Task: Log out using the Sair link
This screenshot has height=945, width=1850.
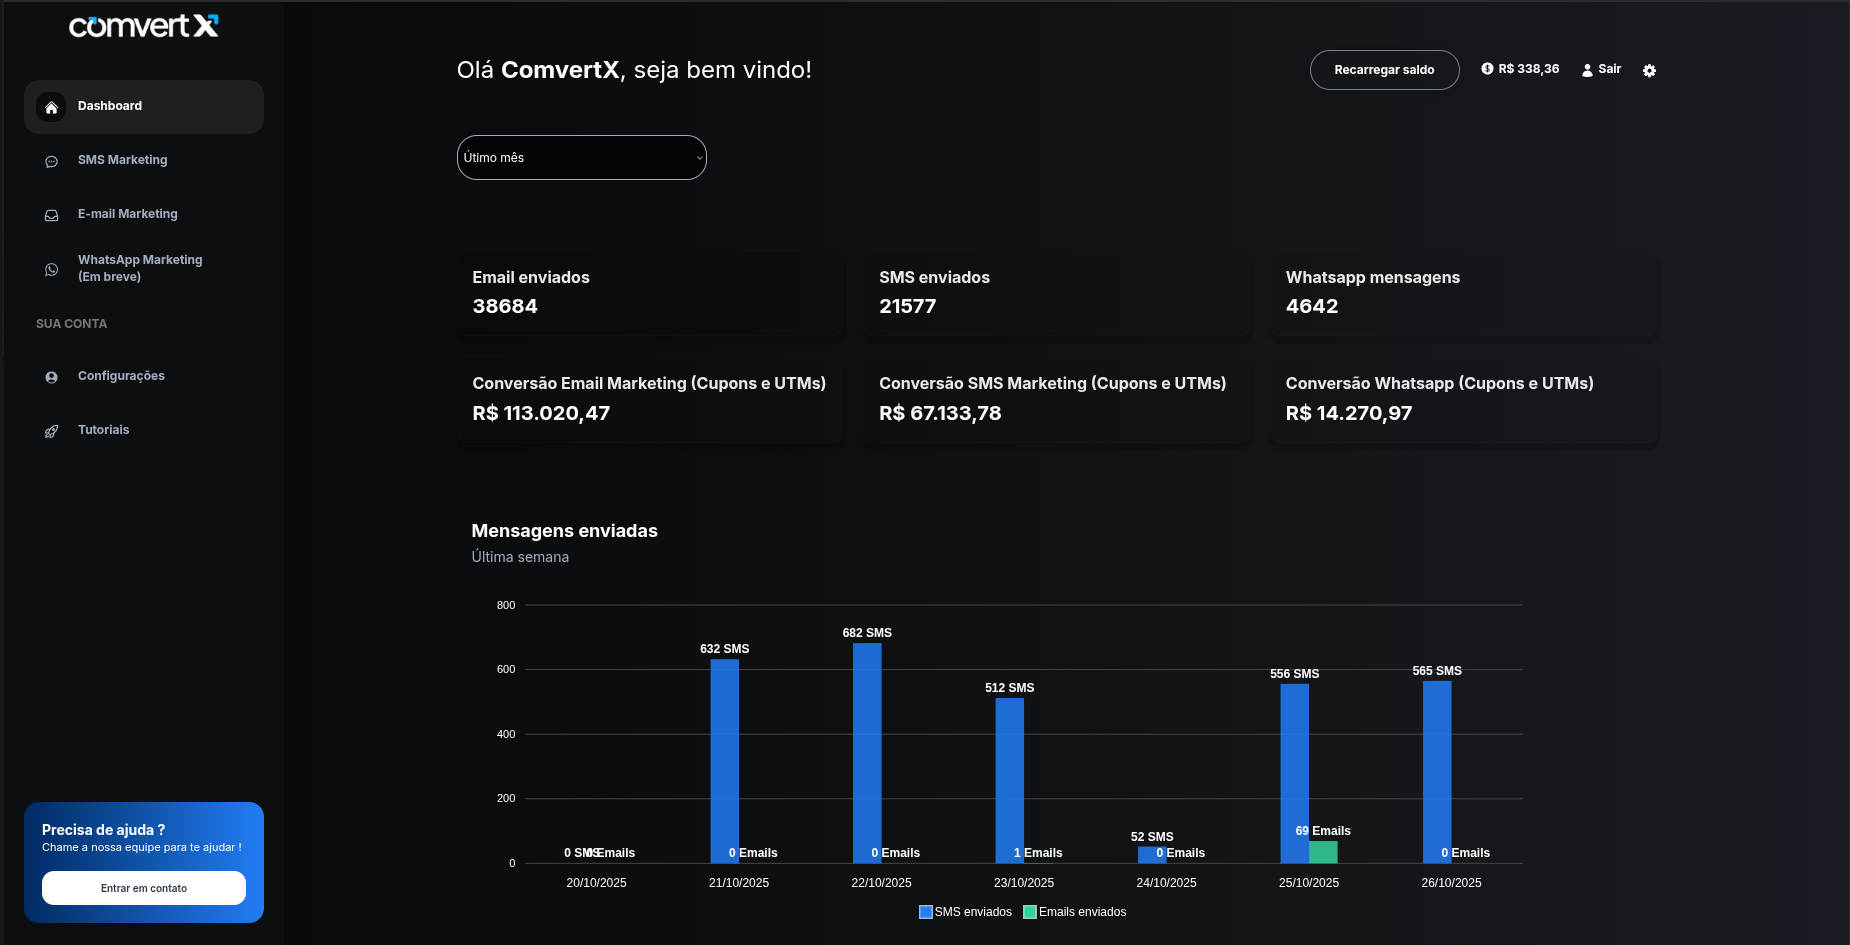Action: (x=1601, y=69)
